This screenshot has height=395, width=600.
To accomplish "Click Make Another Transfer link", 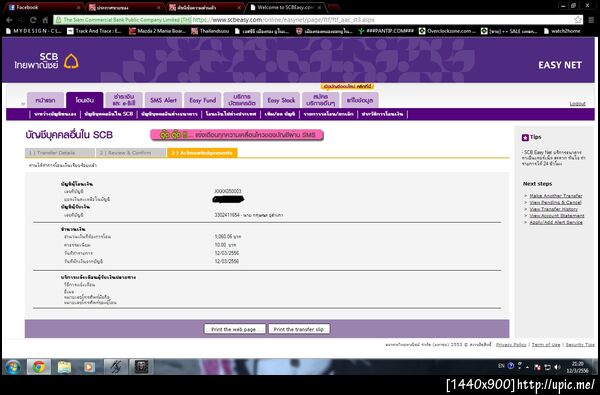I will tap(556, 196).
